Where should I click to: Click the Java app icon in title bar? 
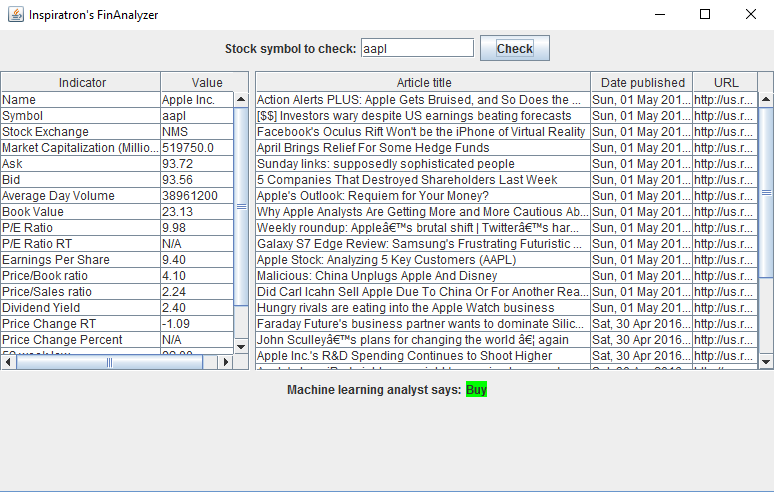(16, 14)
